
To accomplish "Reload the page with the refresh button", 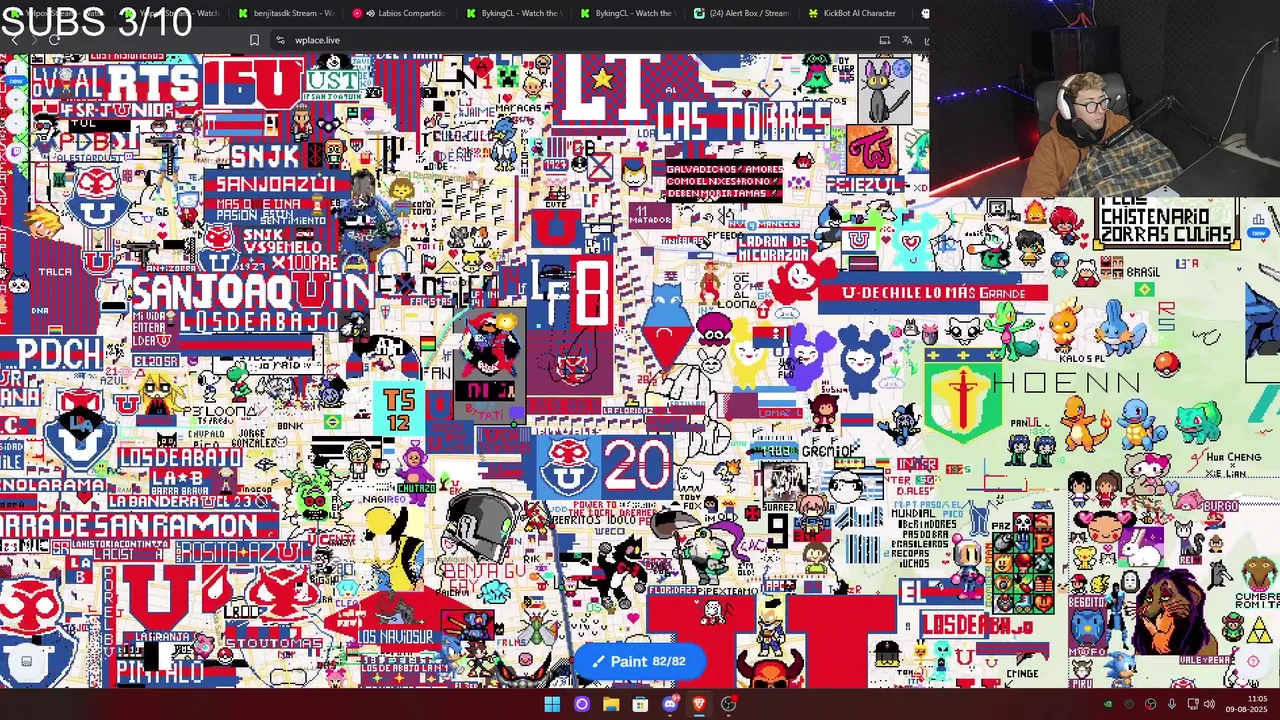I will click(54, 40).
